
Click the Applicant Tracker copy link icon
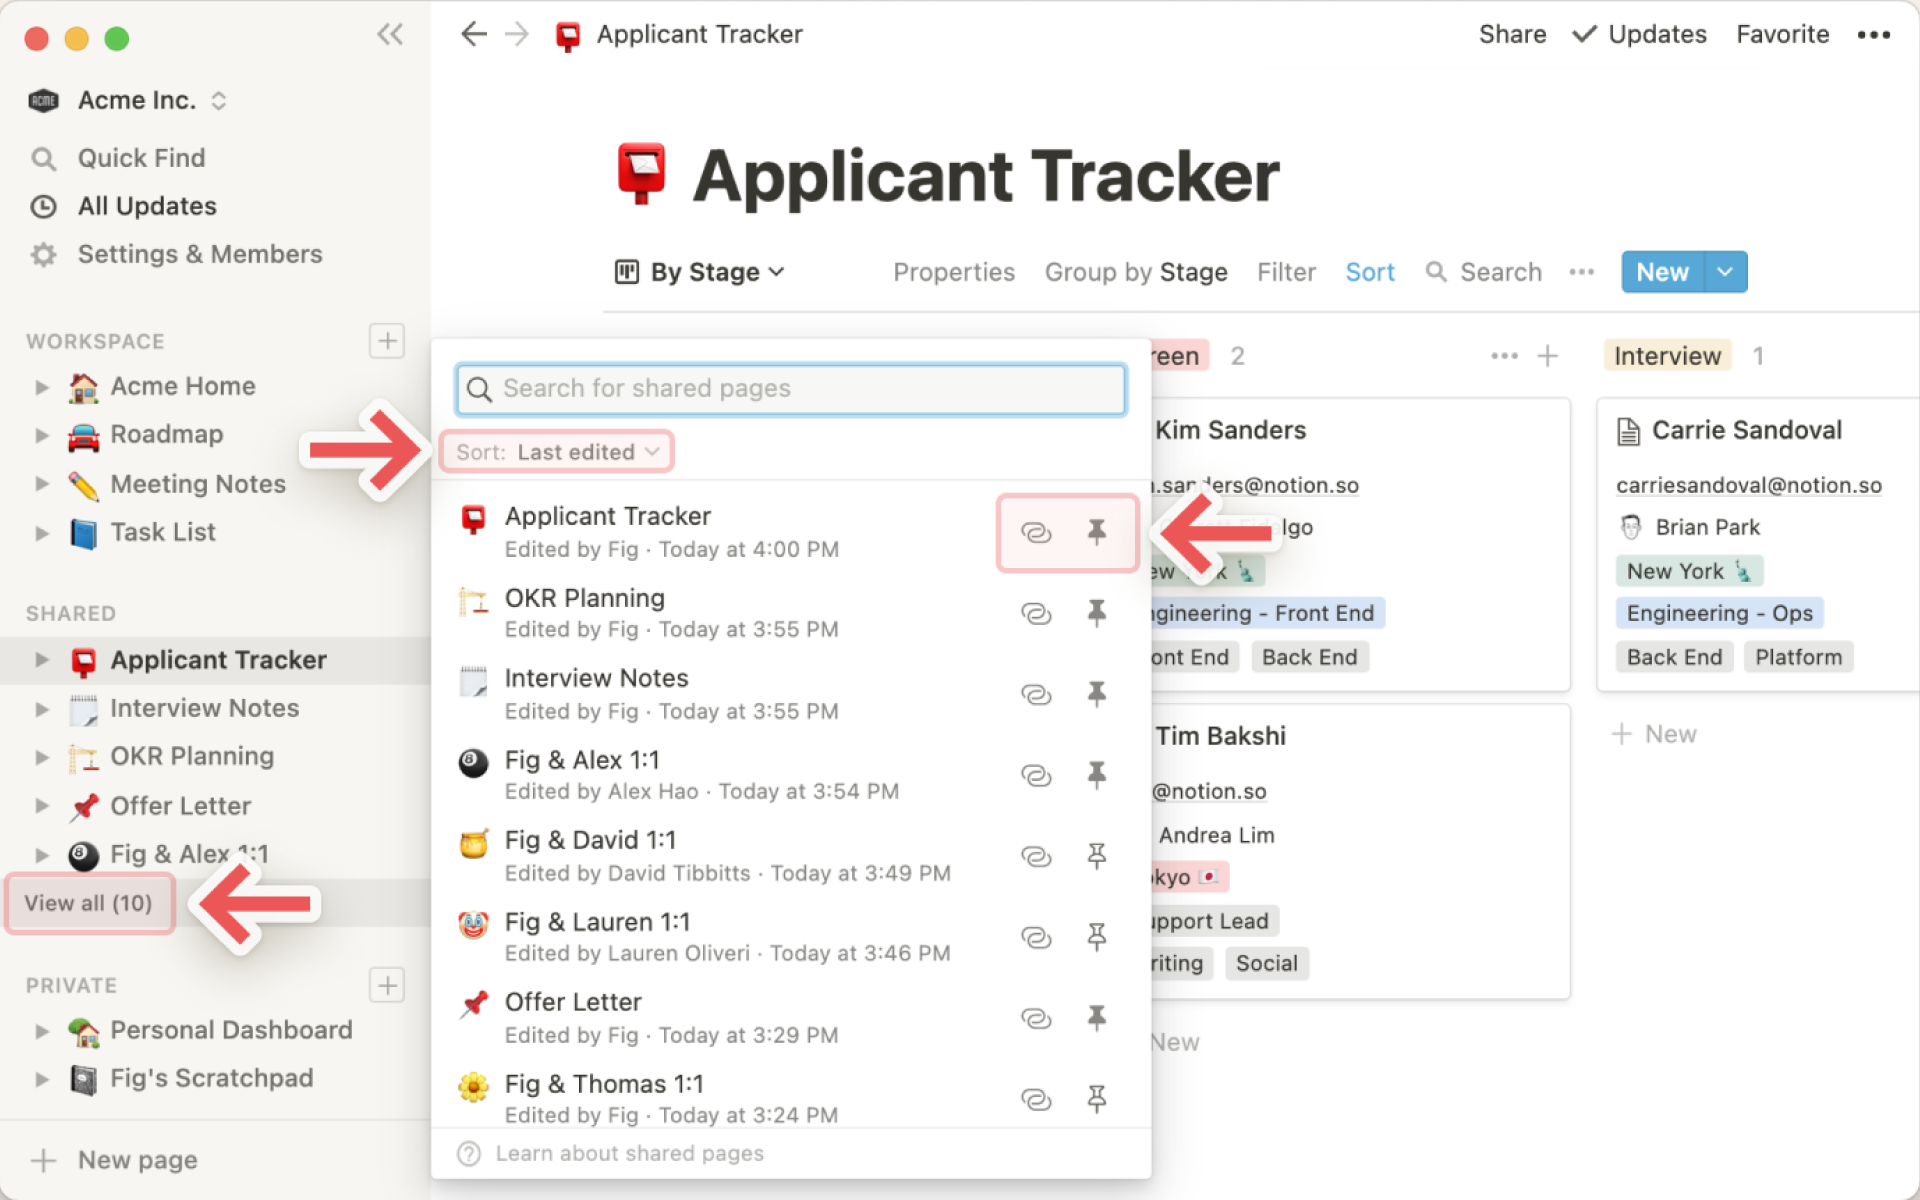tap(1035, 529)
